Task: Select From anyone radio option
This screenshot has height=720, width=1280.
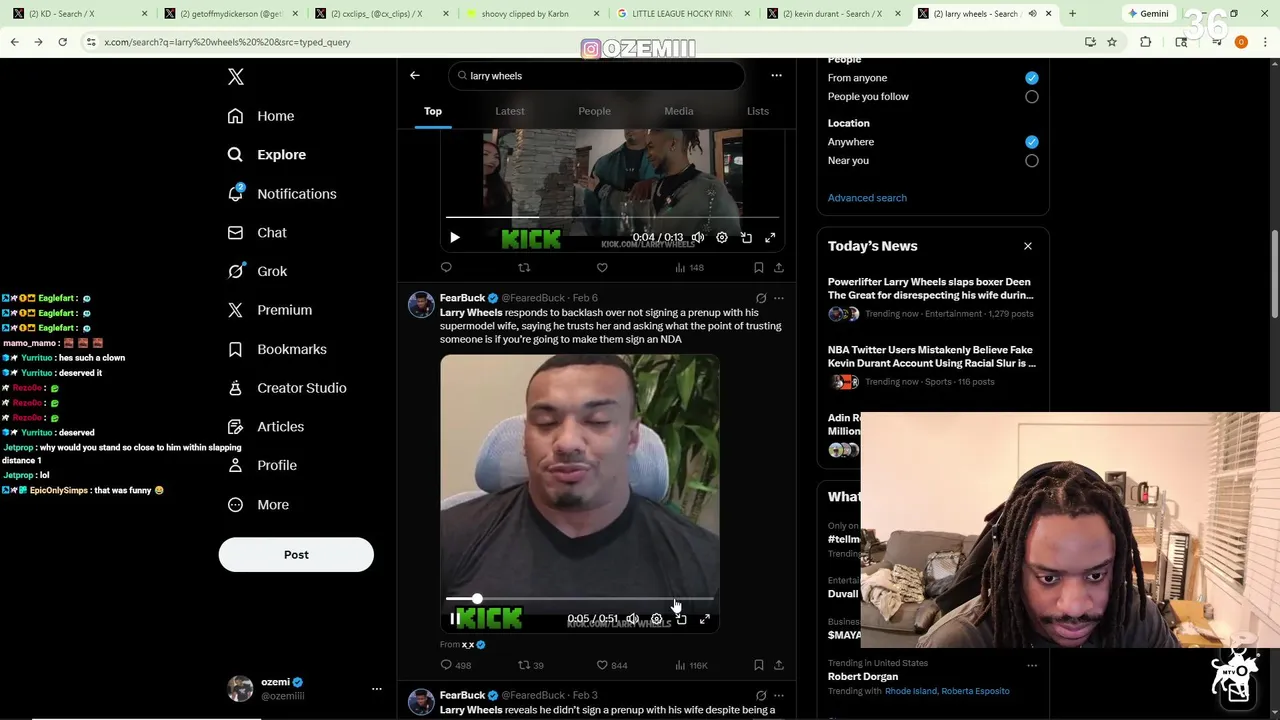Action: pyautogui.click(x=1032, y=78)
